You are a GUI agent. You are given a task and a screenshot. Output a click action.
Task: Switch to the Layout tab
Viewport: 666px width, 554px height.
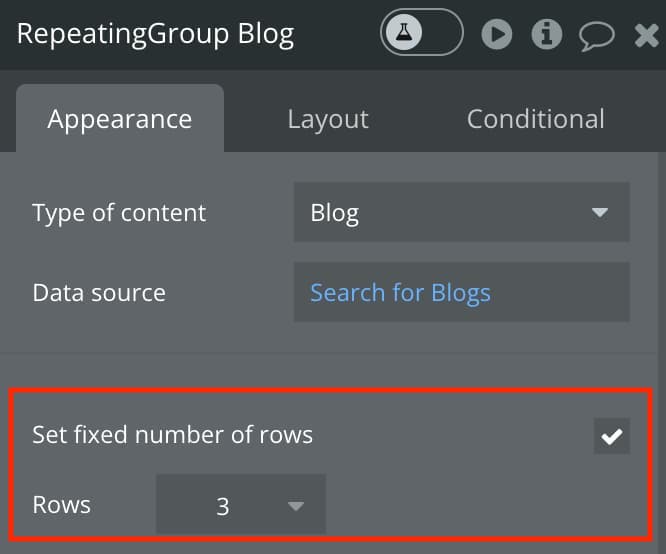coord(328,119)
